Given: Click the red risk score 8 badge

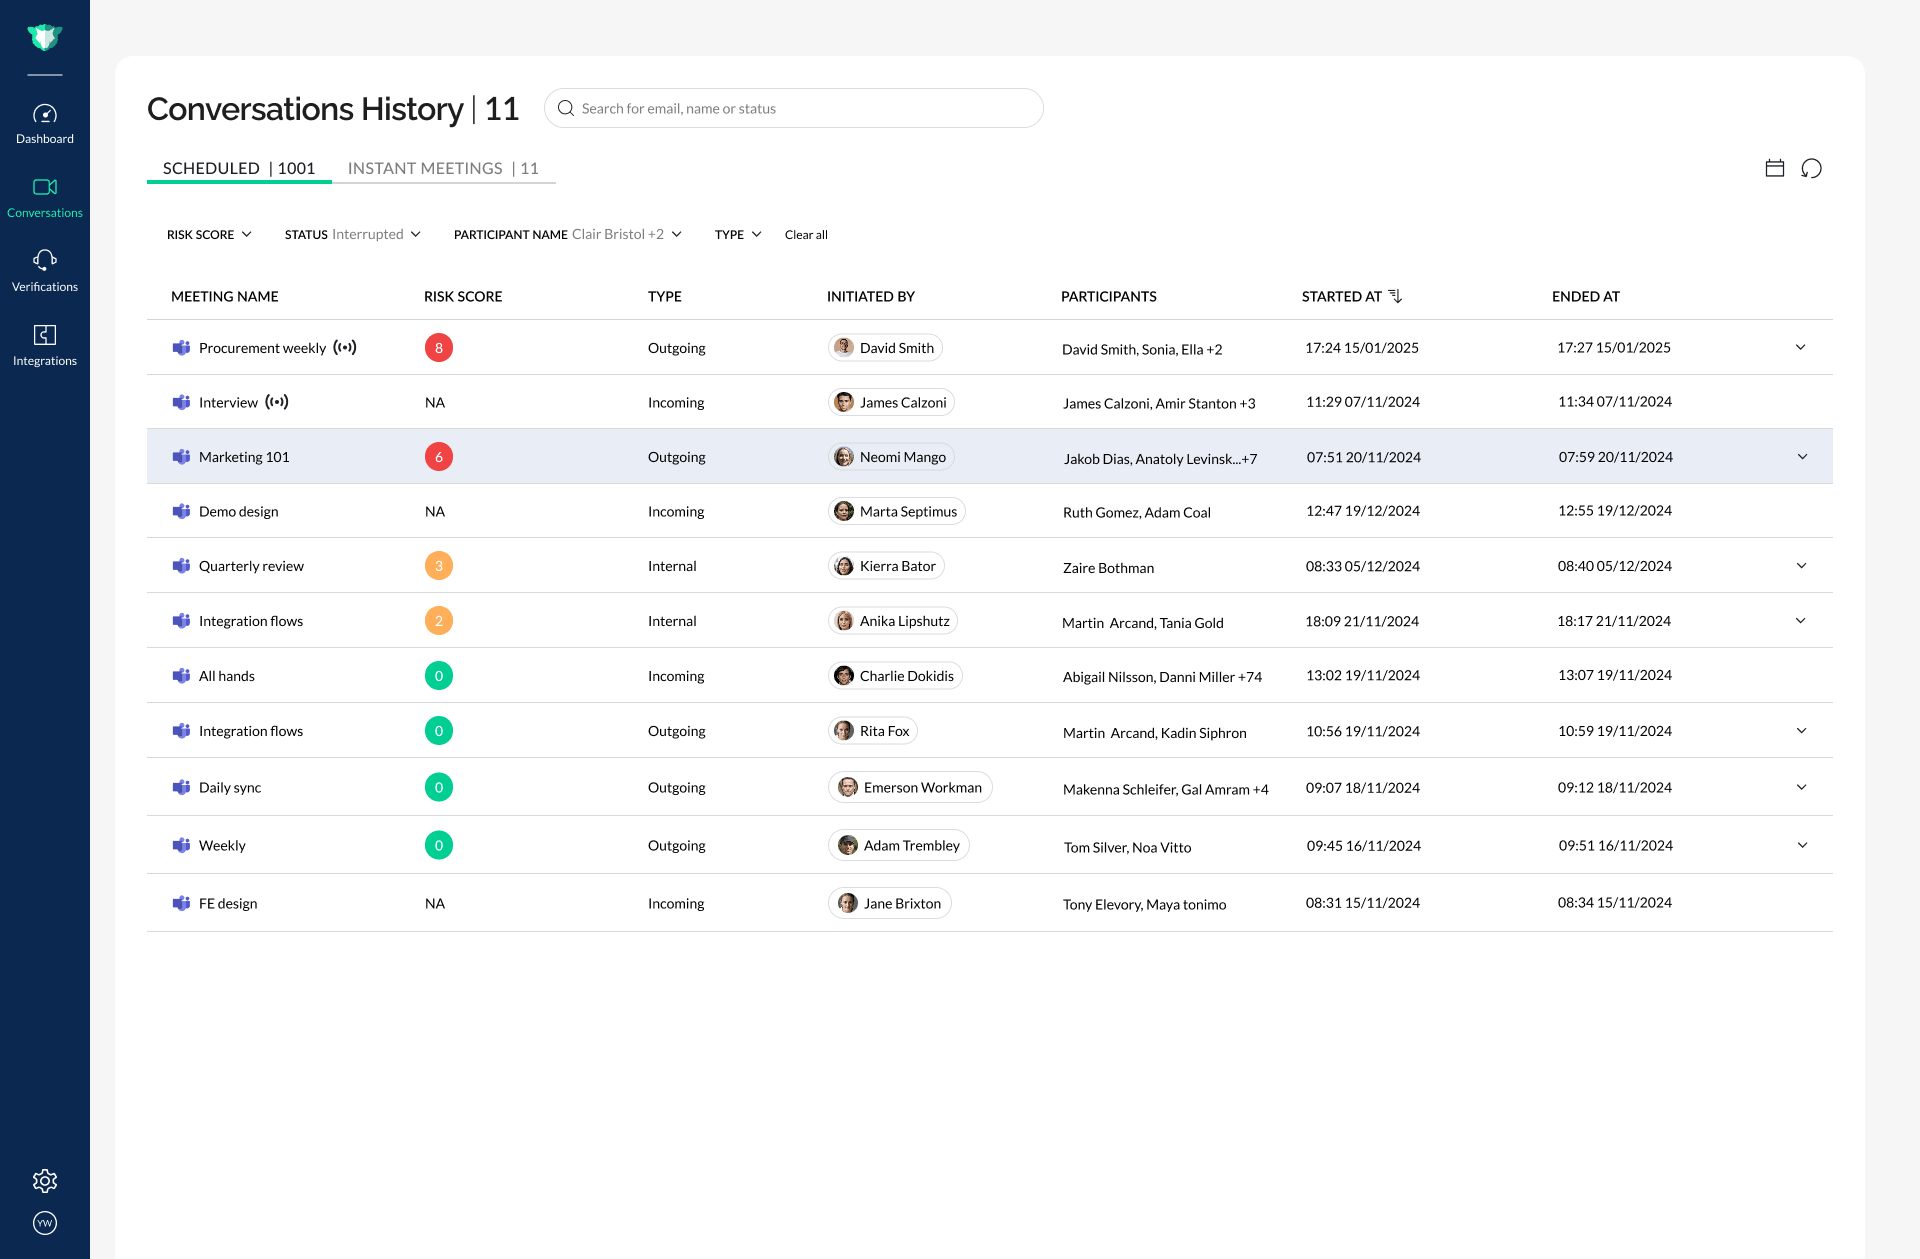Looking at the screenshot, I should coord(438,348).
